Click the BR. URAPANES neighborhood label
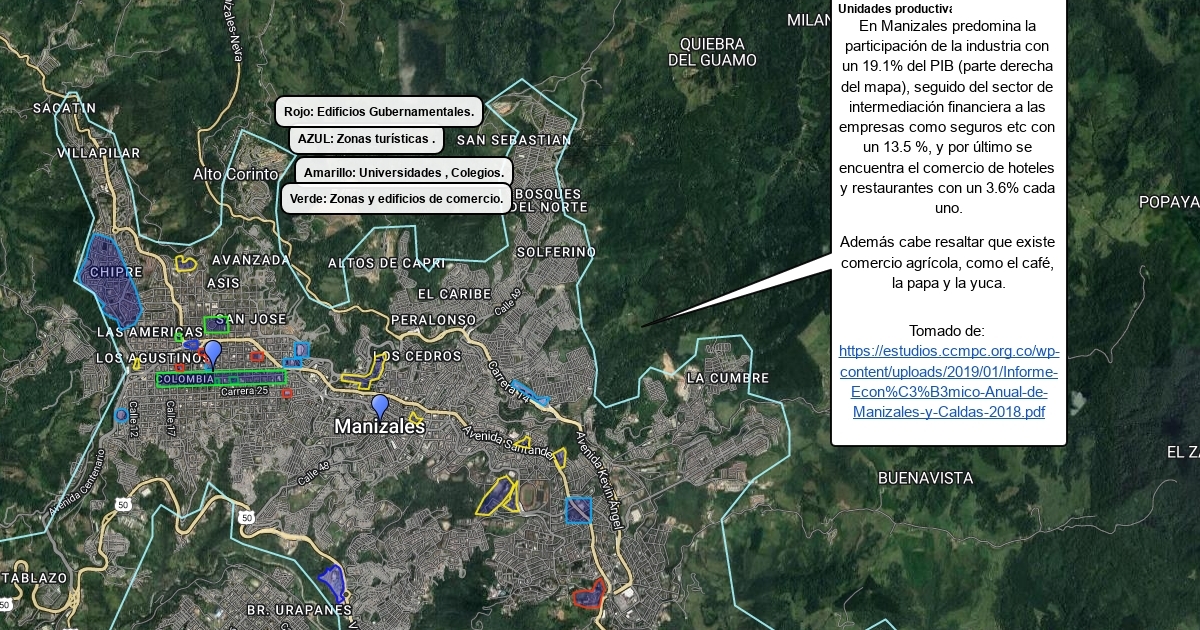This screenshot has width=1200, height=630. point(299,609)
